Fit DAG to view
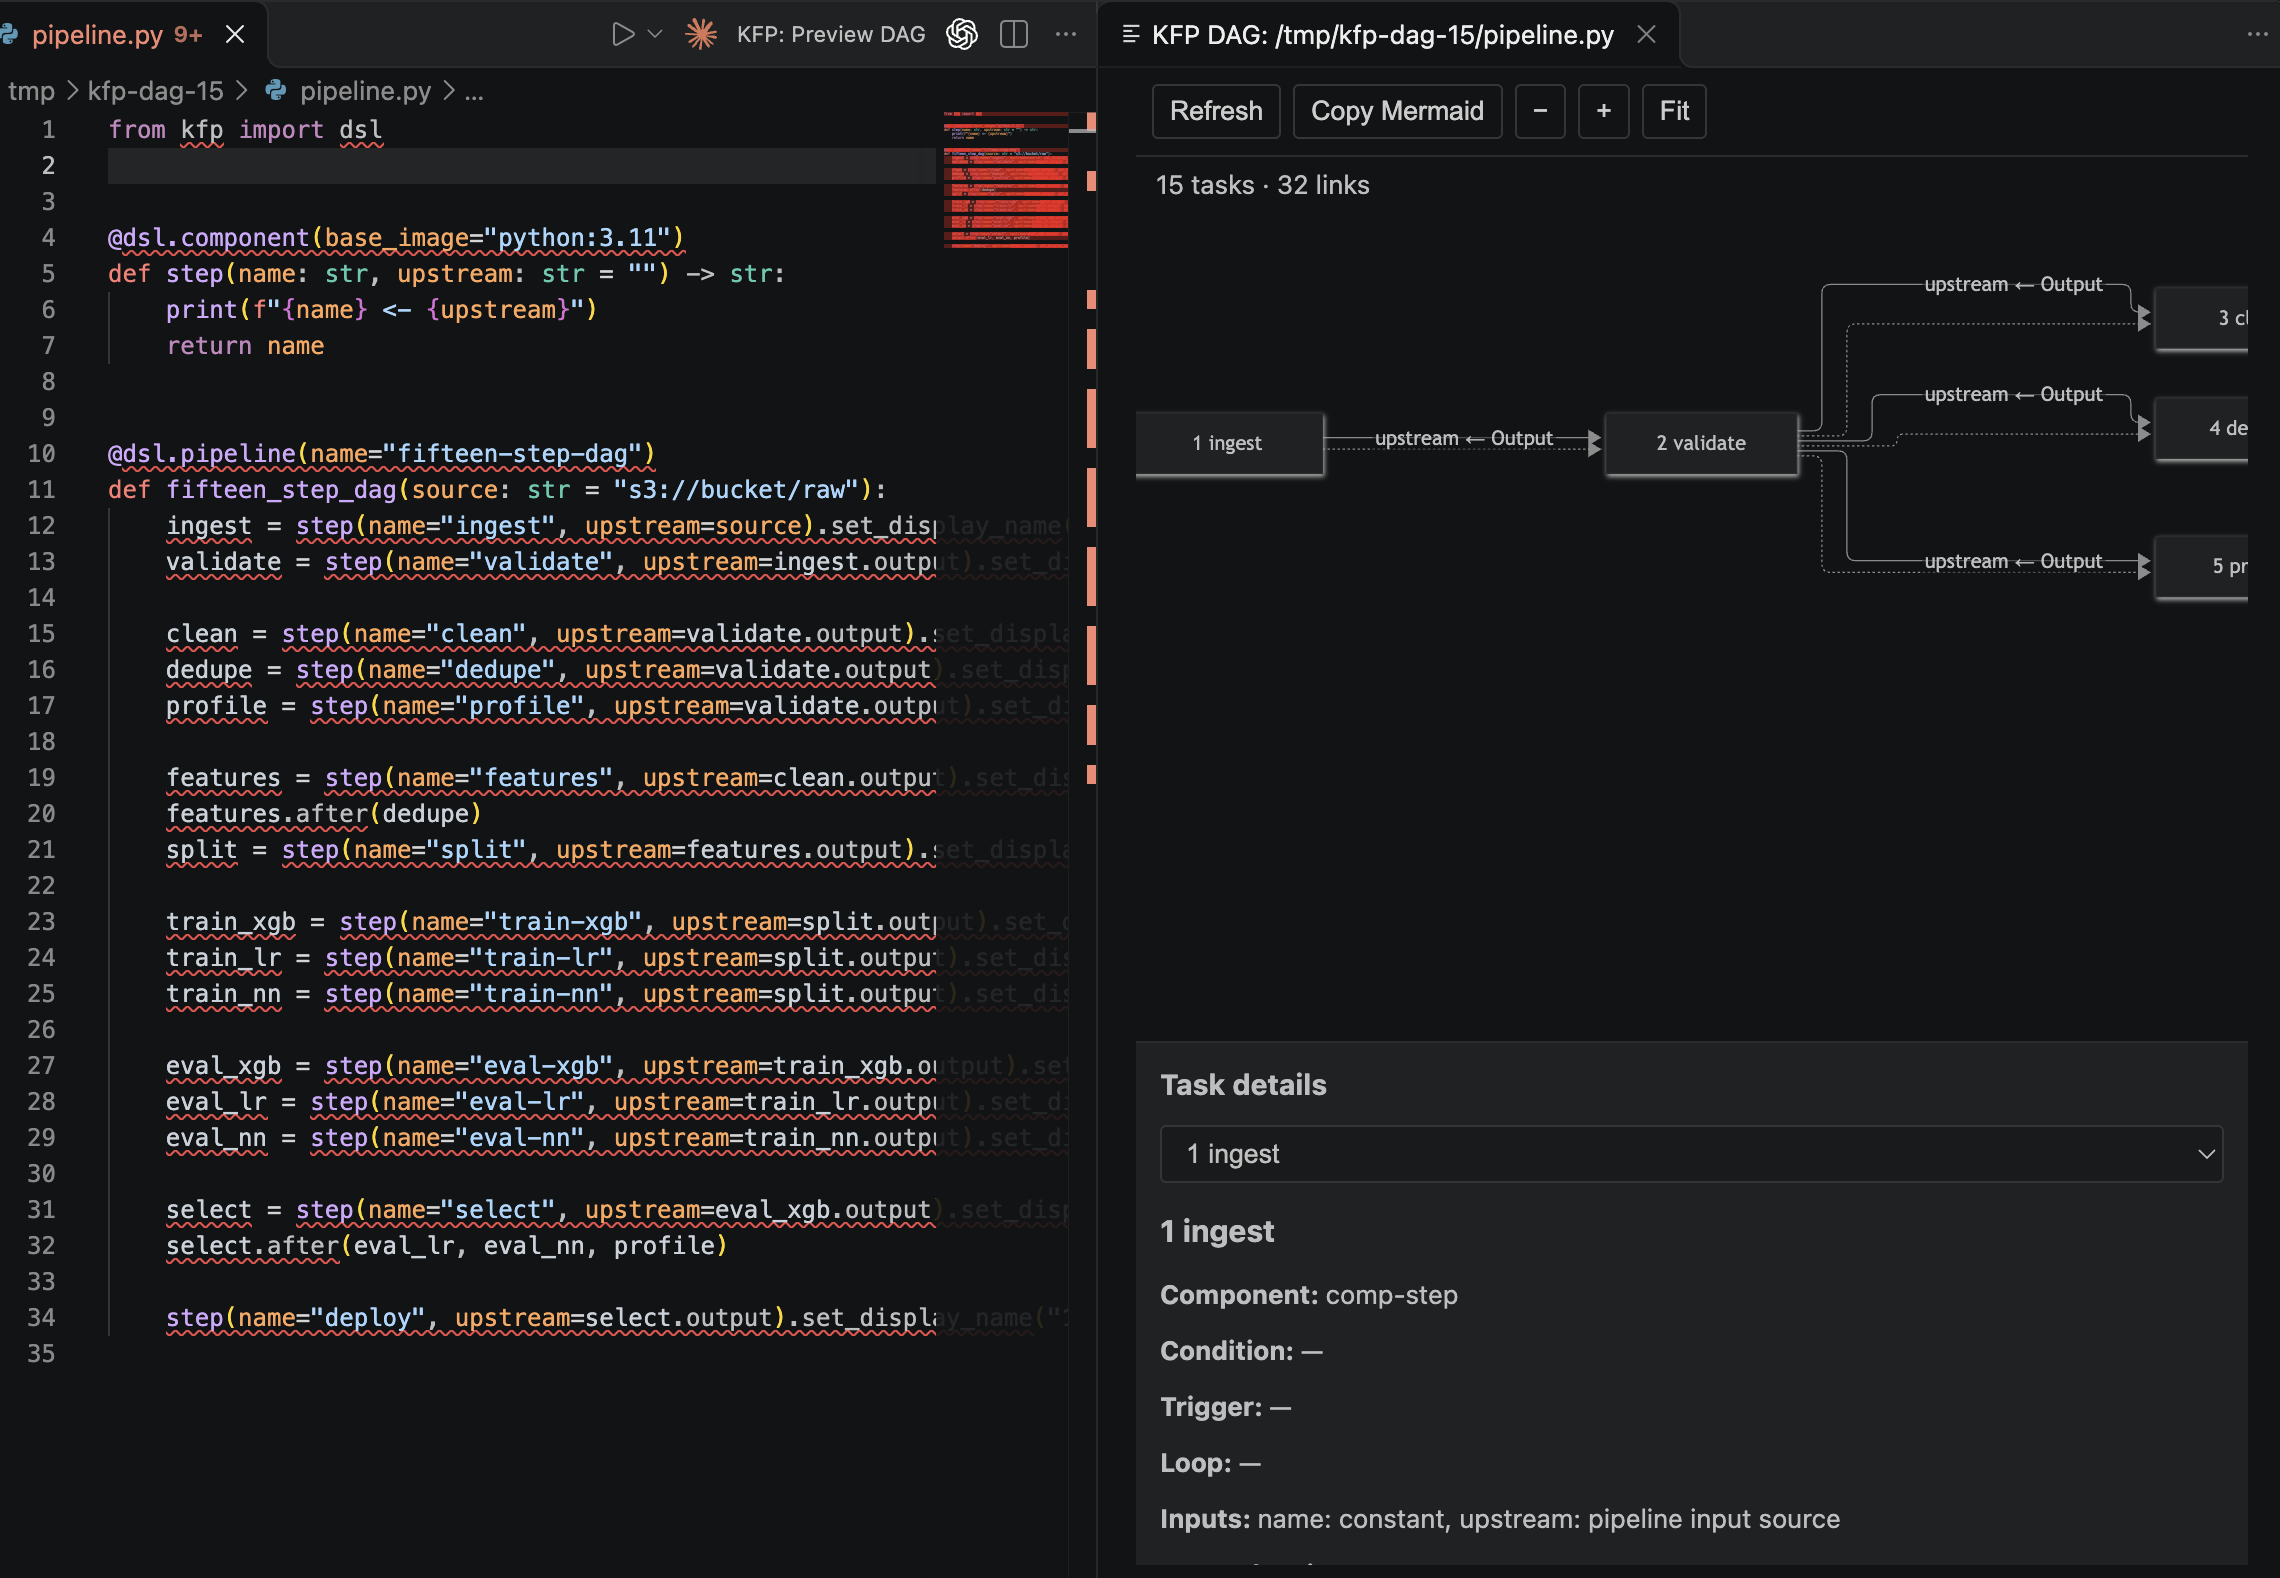Image resolution: width=2280 pixels, height=1578 pixels. 1674,111
